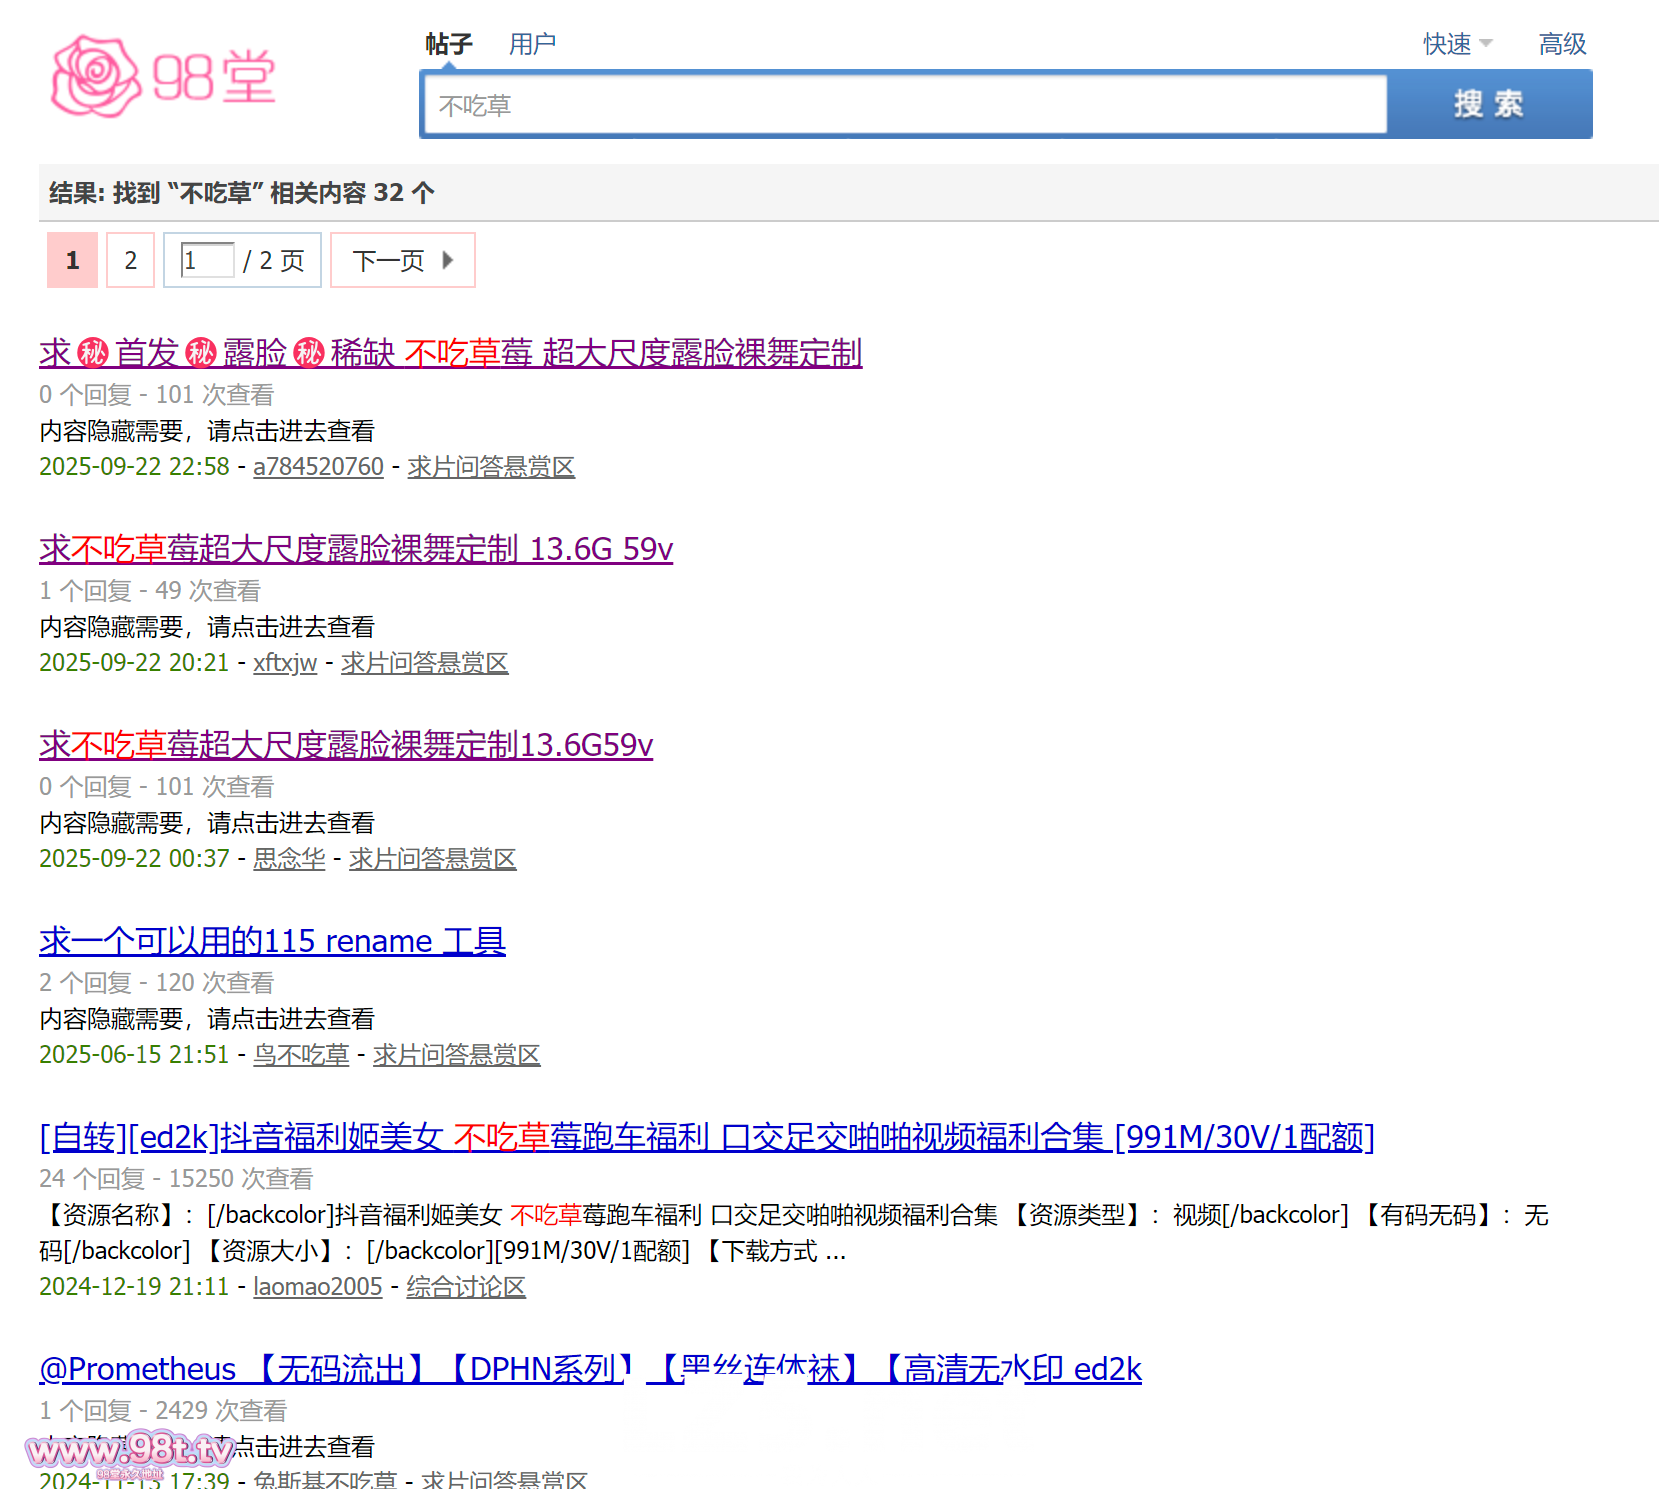Switch to the 用户 search tab
Screen dimensions: 1659x1489
point(532,44)
